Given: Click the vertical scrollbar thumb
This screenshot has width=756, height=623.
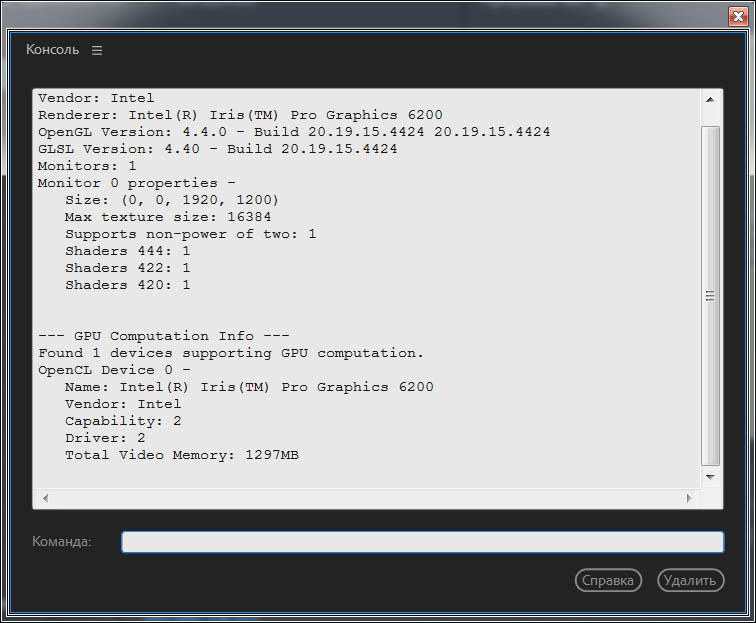Looking at the screenshot, I should [x=710, y=296].
